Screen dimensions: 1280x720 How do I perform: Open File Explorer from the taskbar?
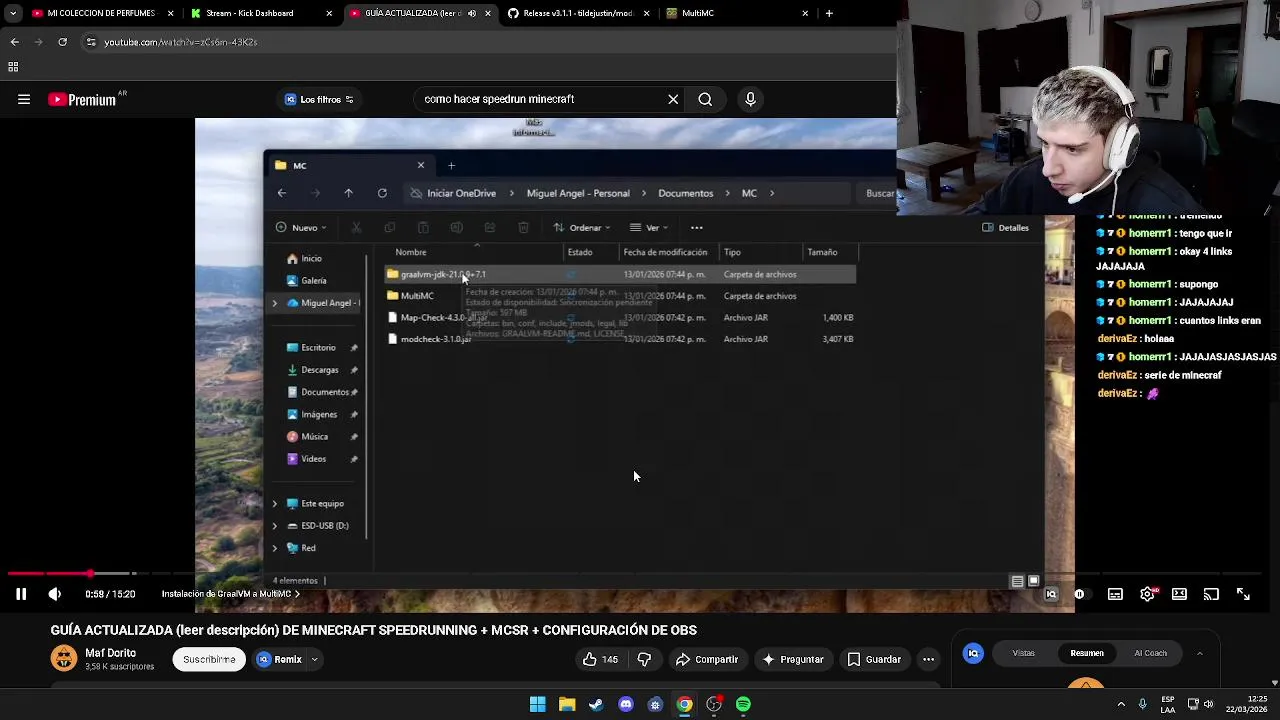click(567, 704)
